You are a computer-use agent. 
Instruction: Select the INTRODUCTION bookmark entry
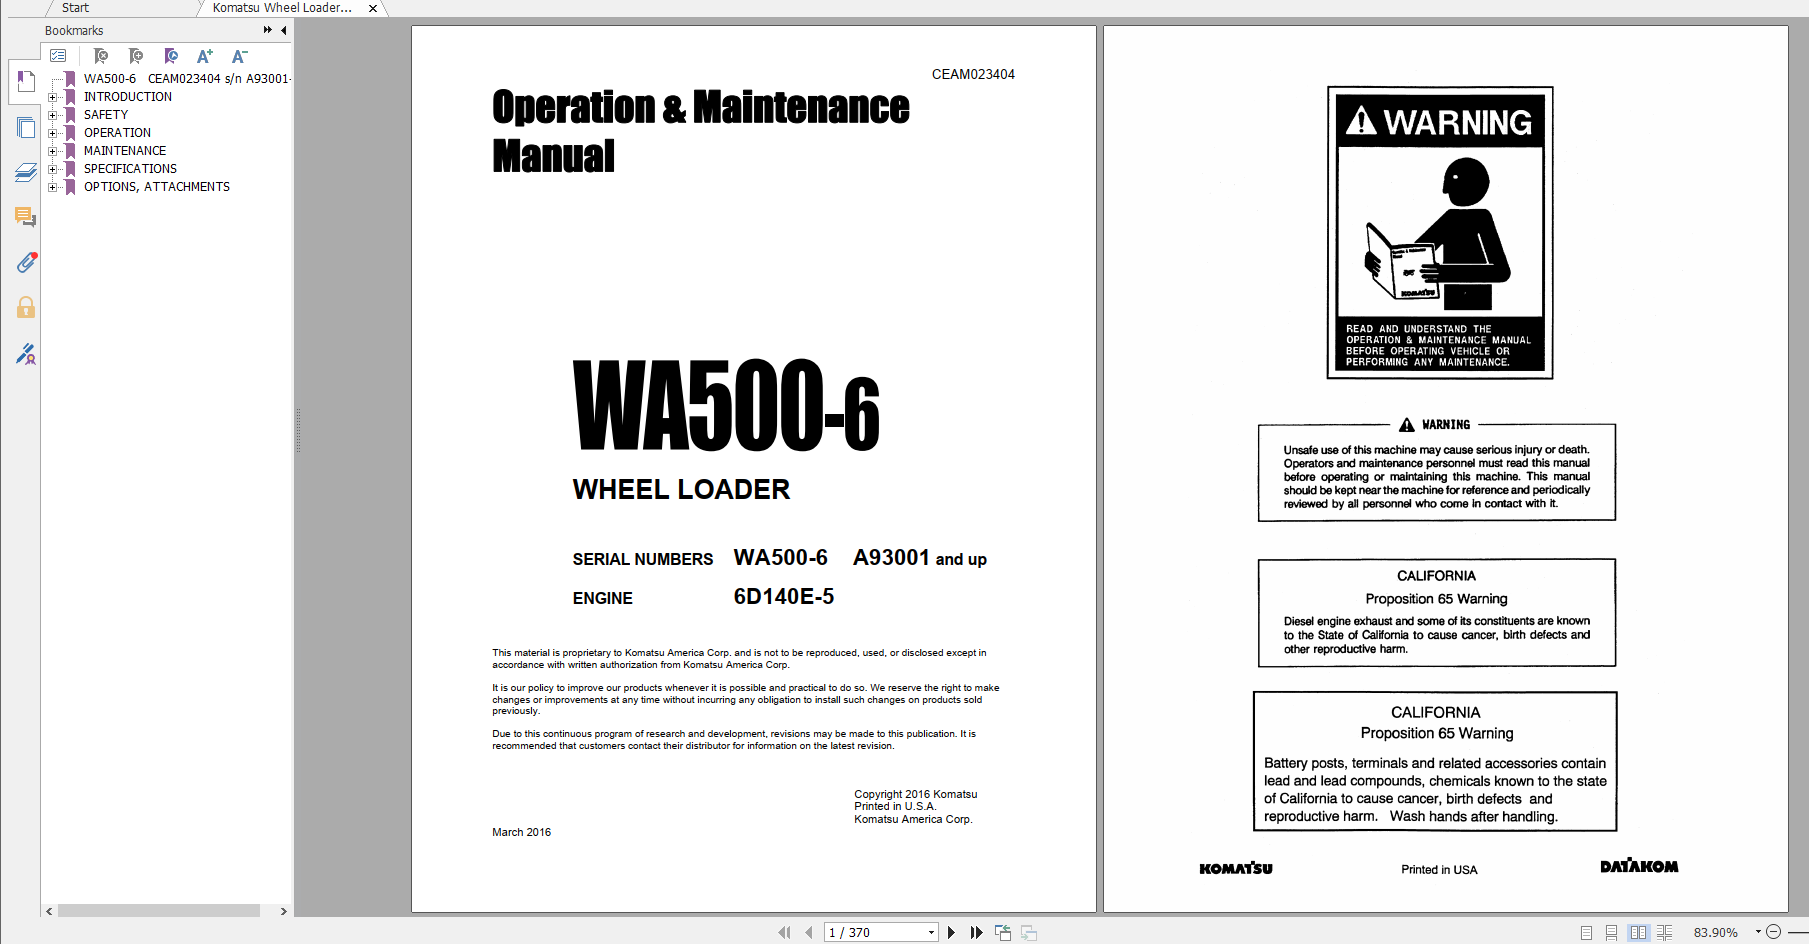[128, 97]
